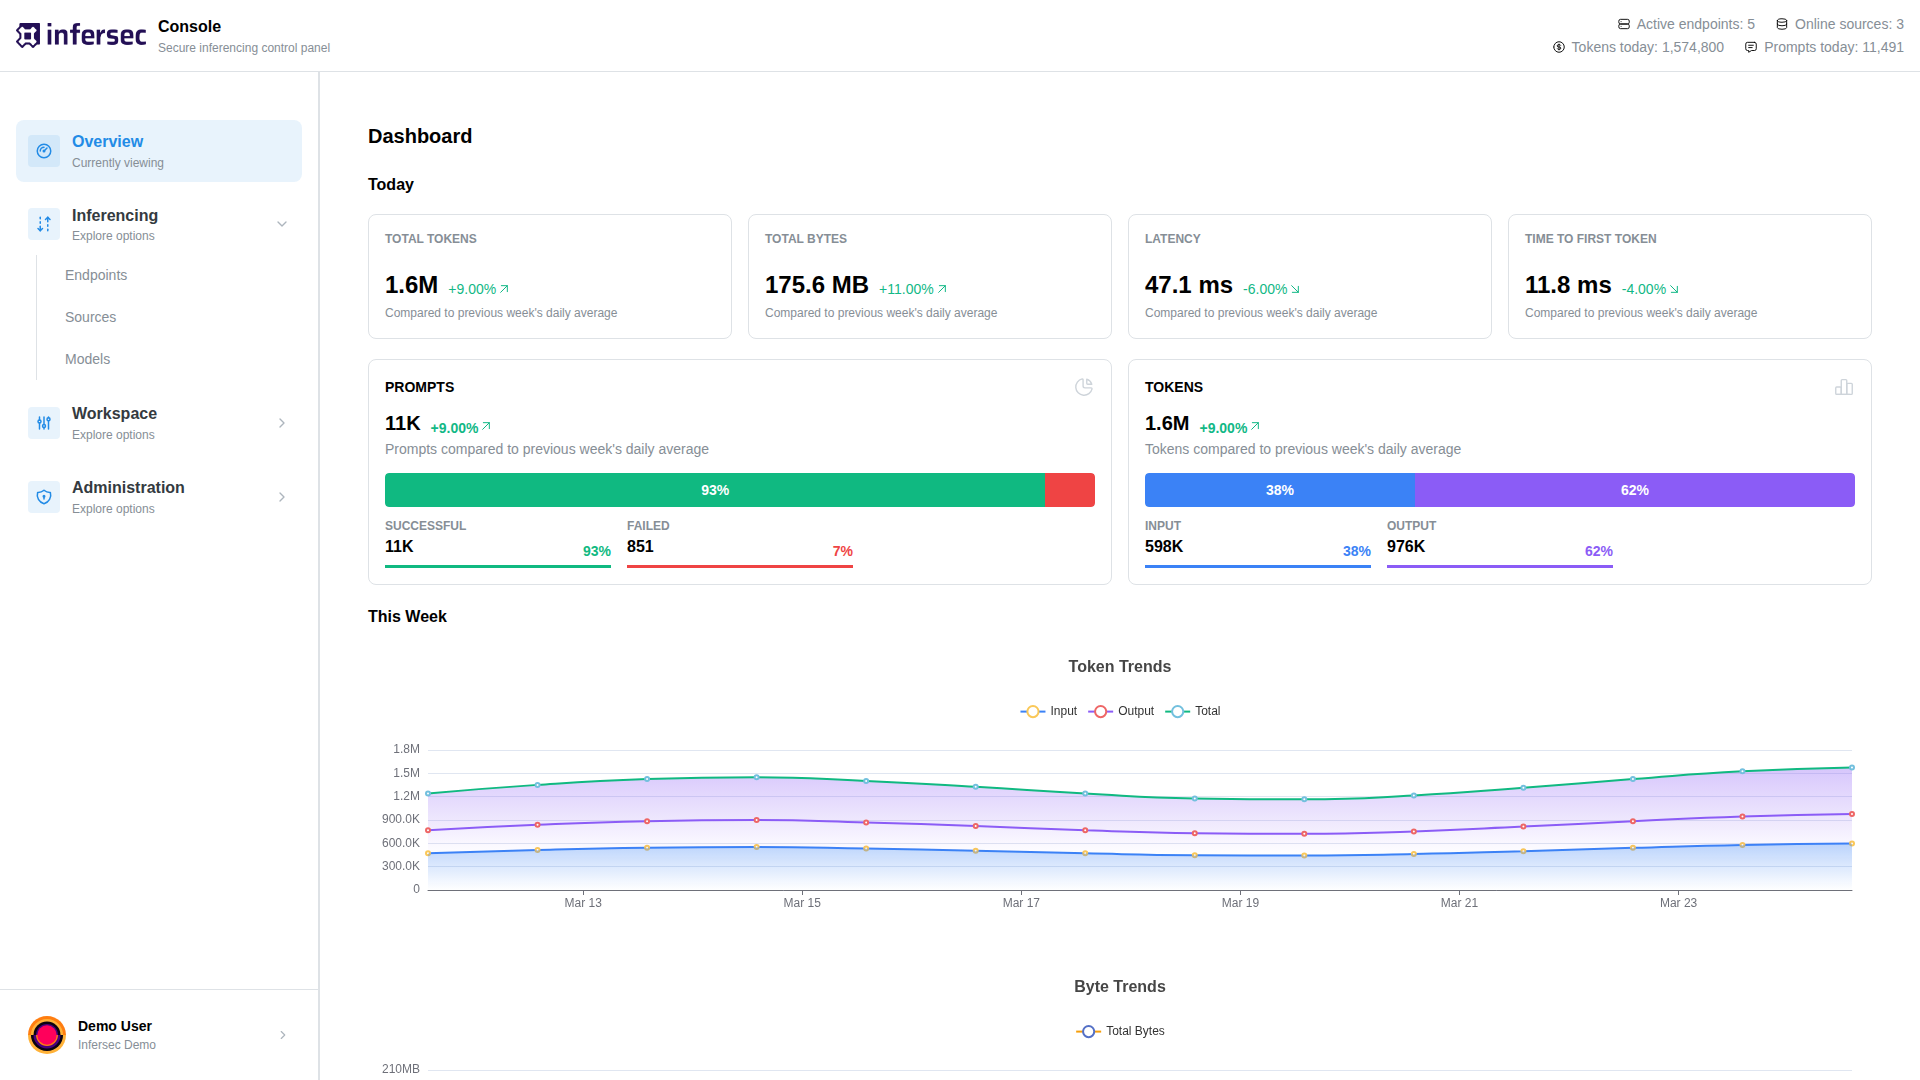Collapse the Inferencing menu chevron
The height and width of the screenshot is (1080, 1920).
[x=282, y=224]
